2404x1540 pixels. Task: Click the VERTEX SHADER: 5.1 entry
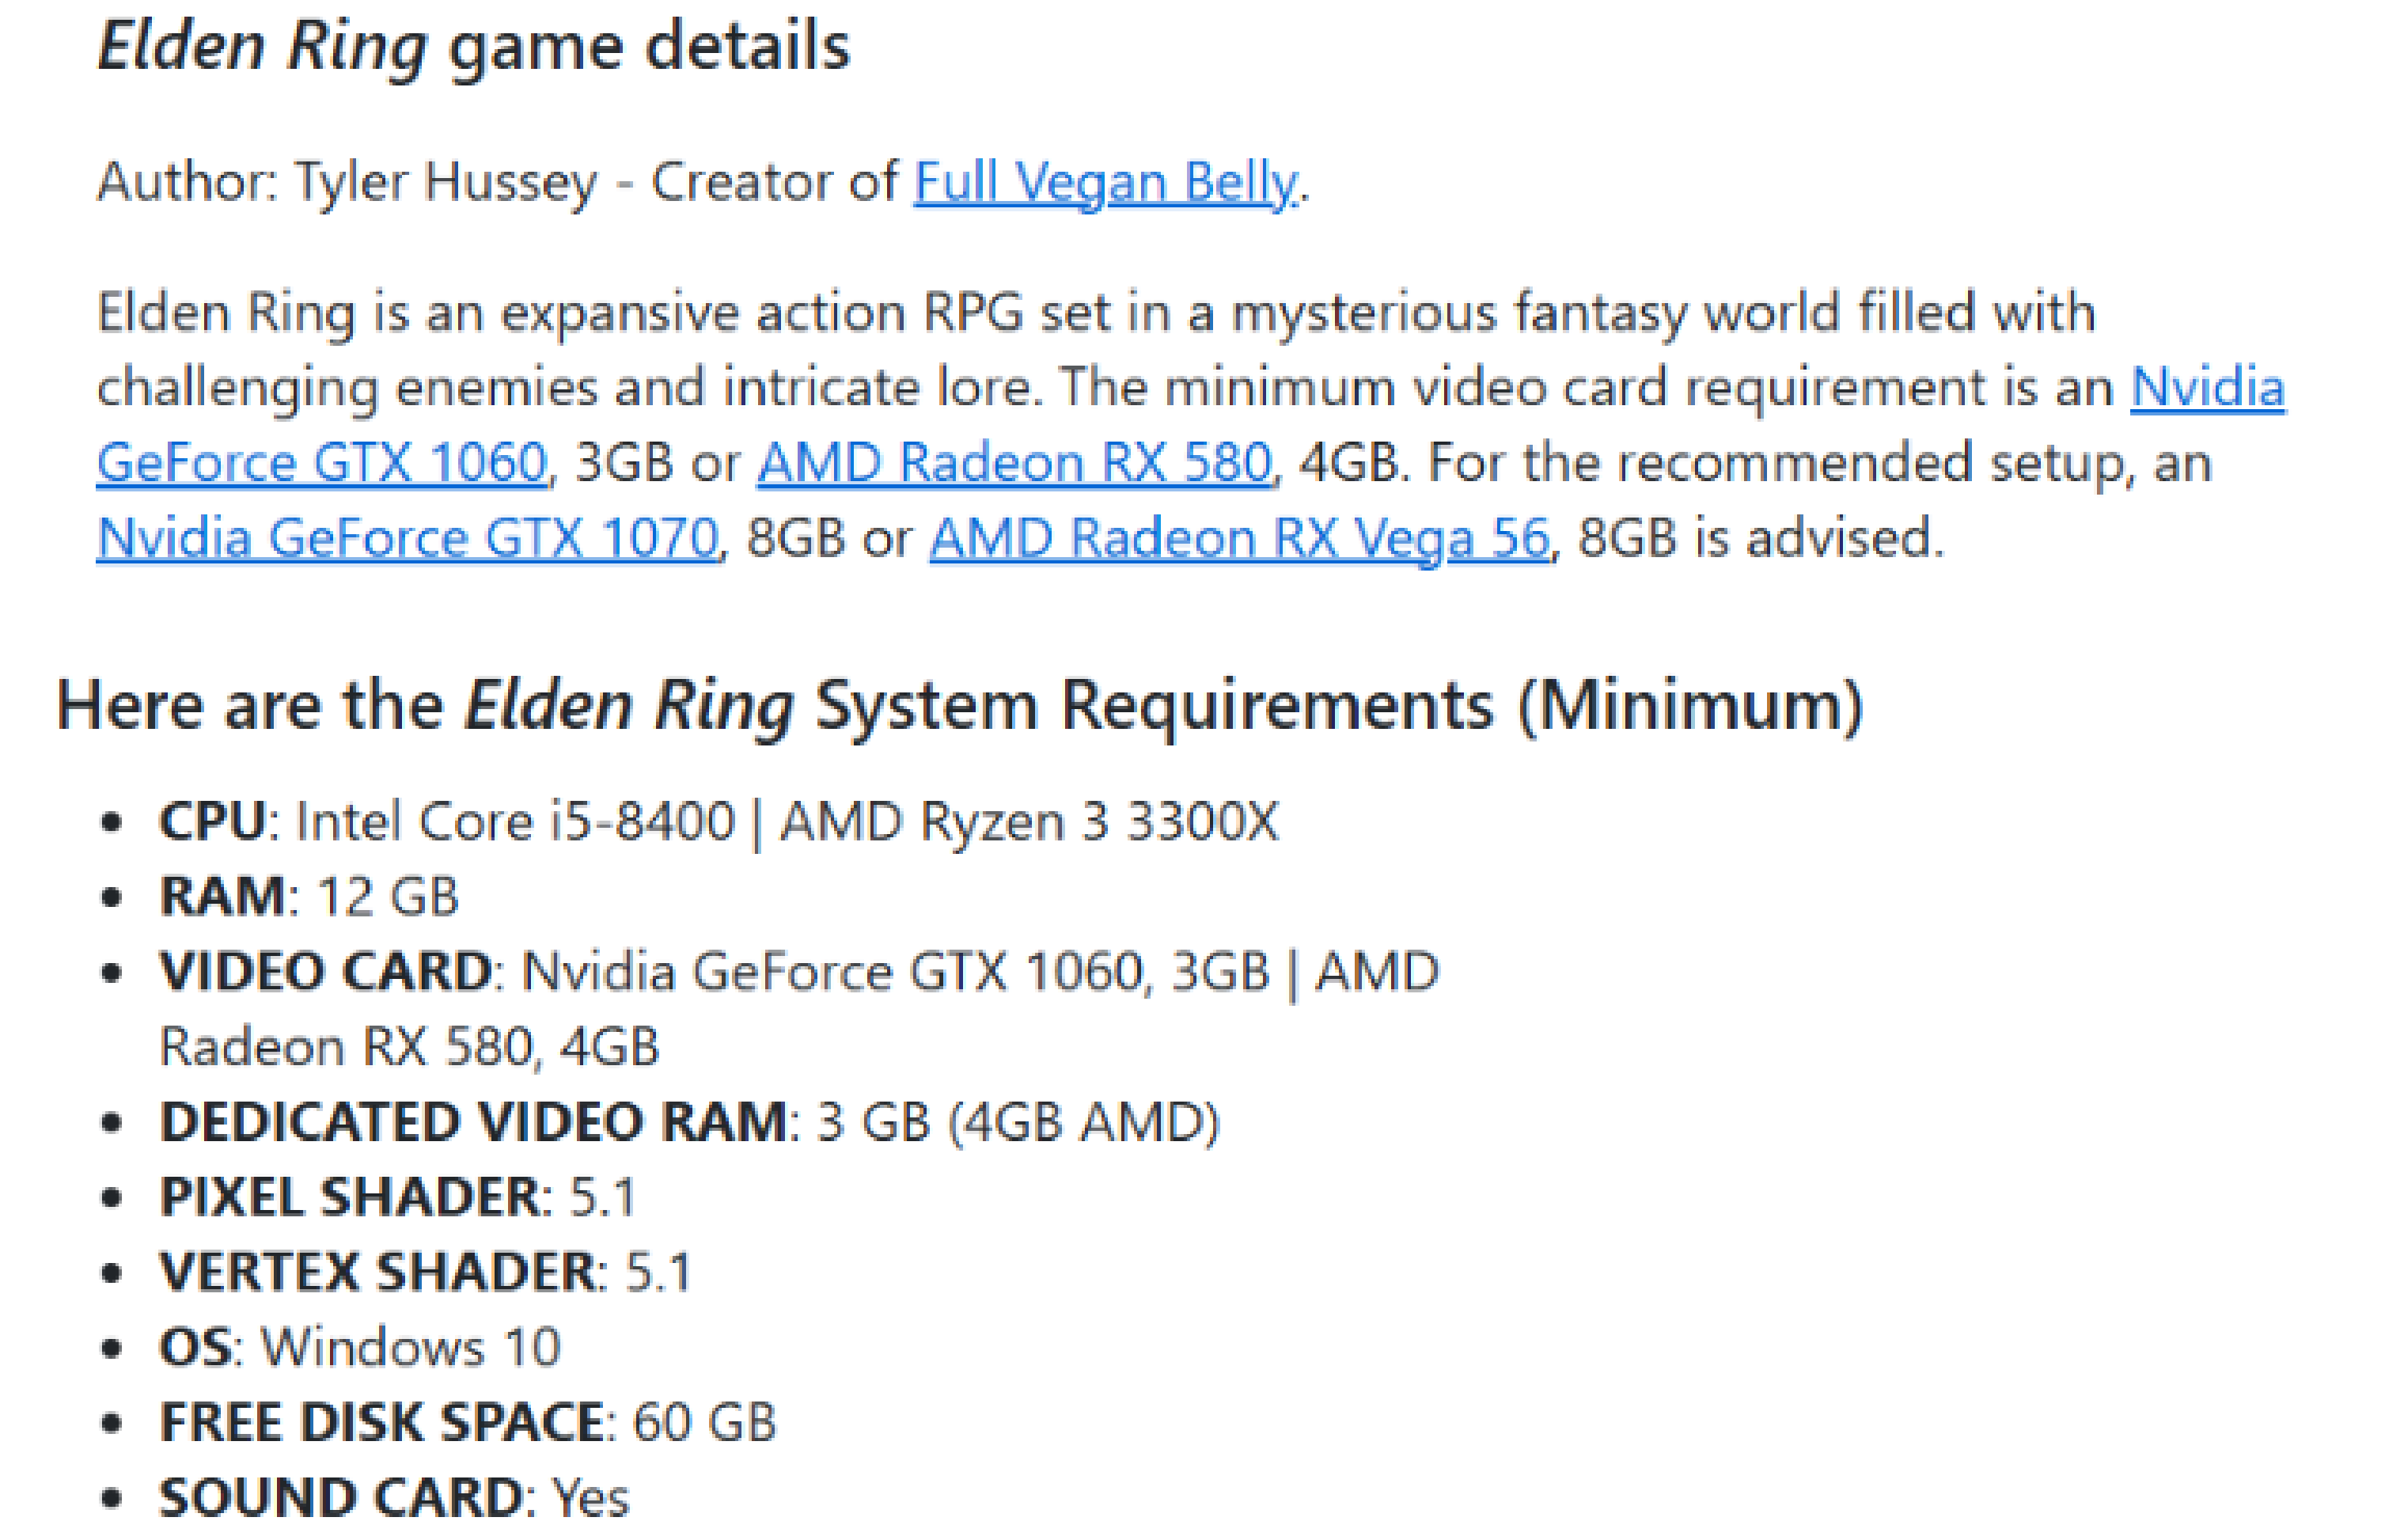(426, 1272)
